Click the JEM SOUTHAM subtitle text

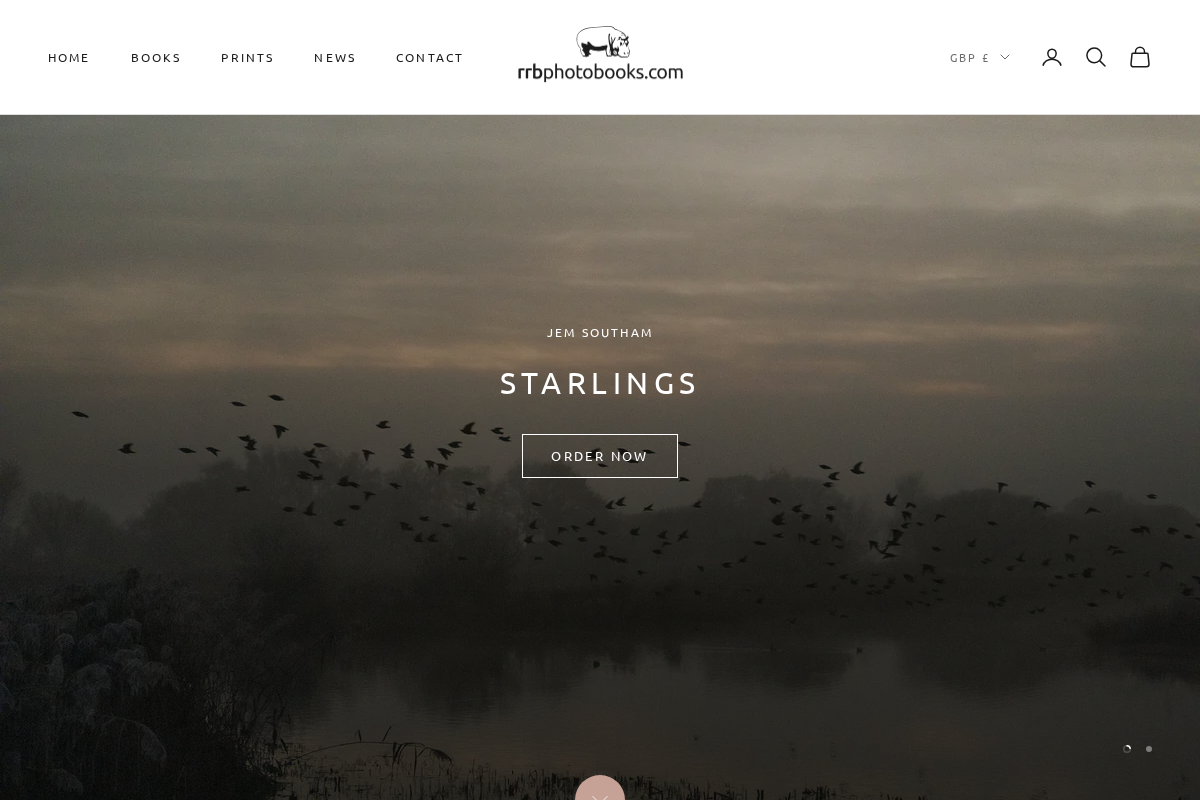[x=600, y=333]
